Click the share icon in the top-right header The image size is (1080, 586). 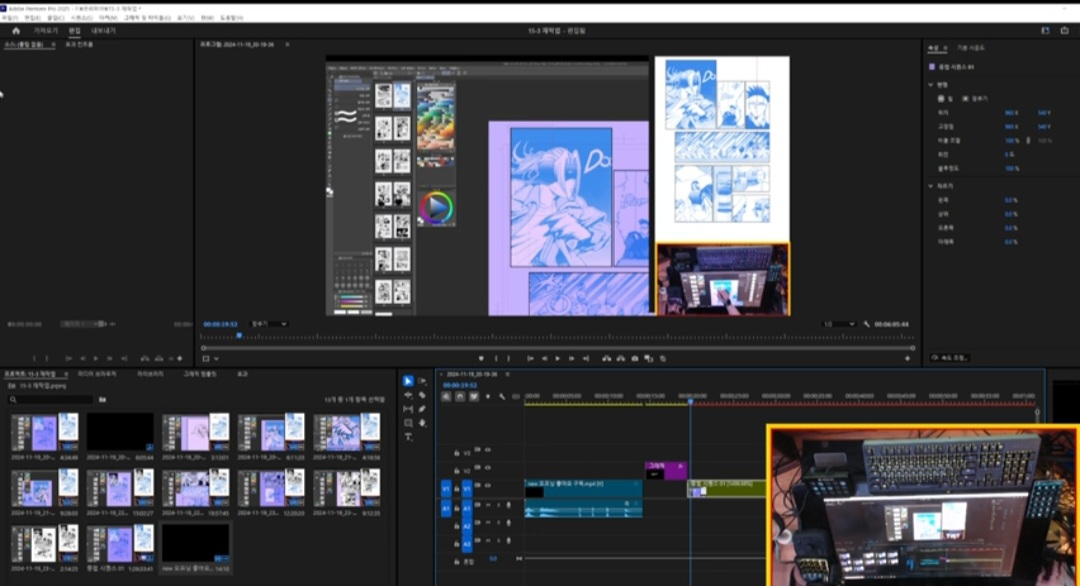point(1065,31)
